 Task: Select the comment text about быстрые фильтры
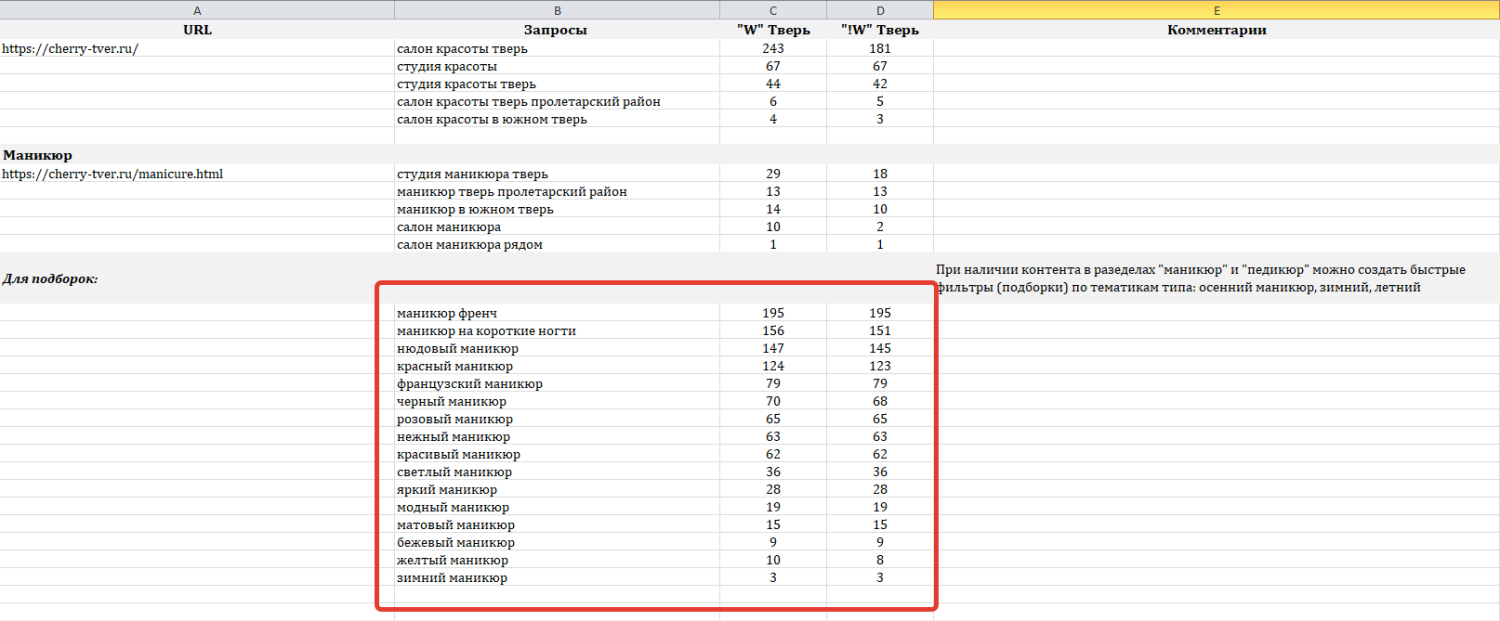tap(1200, 279)
